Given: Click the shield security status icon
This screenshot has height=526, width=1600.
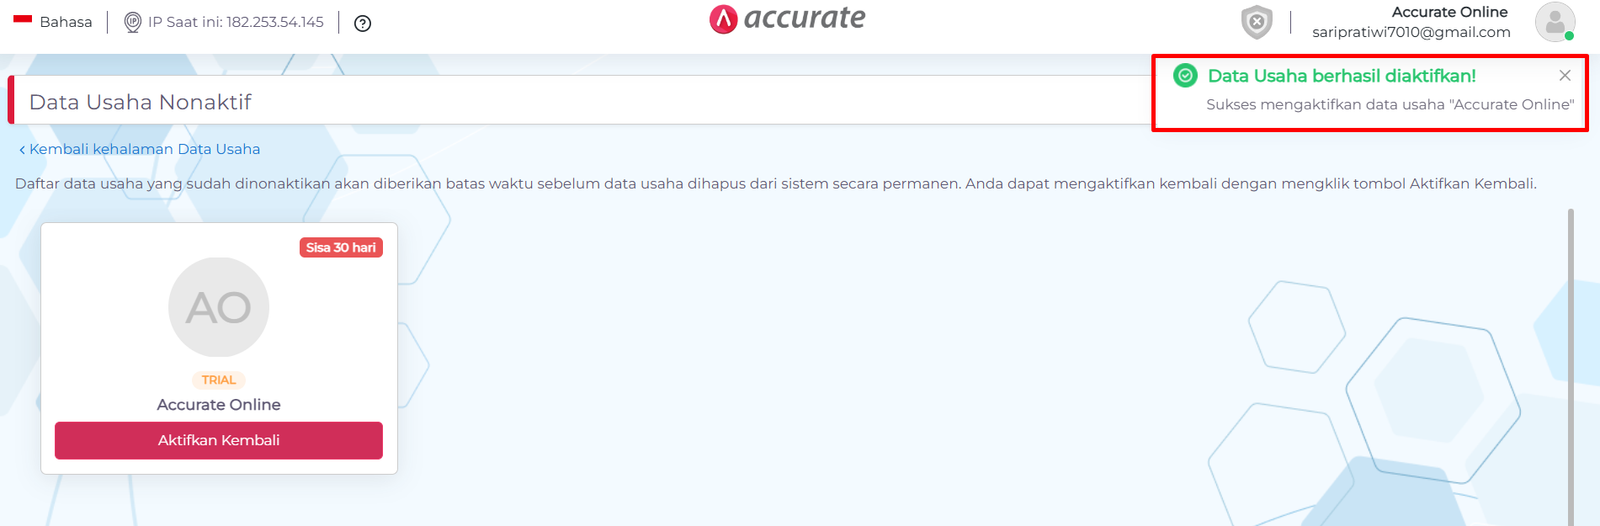Looking at the screenshot, I should (x=1257, y=22).
